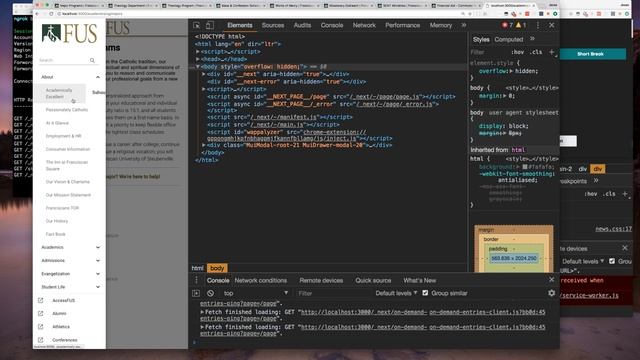Screen dimensions: 640x360
Task: Click the Short Break button
Action: click(x=590, y=54)
